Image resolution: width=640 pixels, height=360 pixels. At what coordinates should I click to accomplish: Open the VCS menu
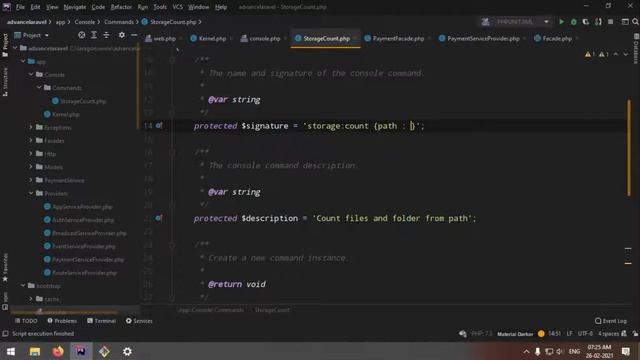178,7
